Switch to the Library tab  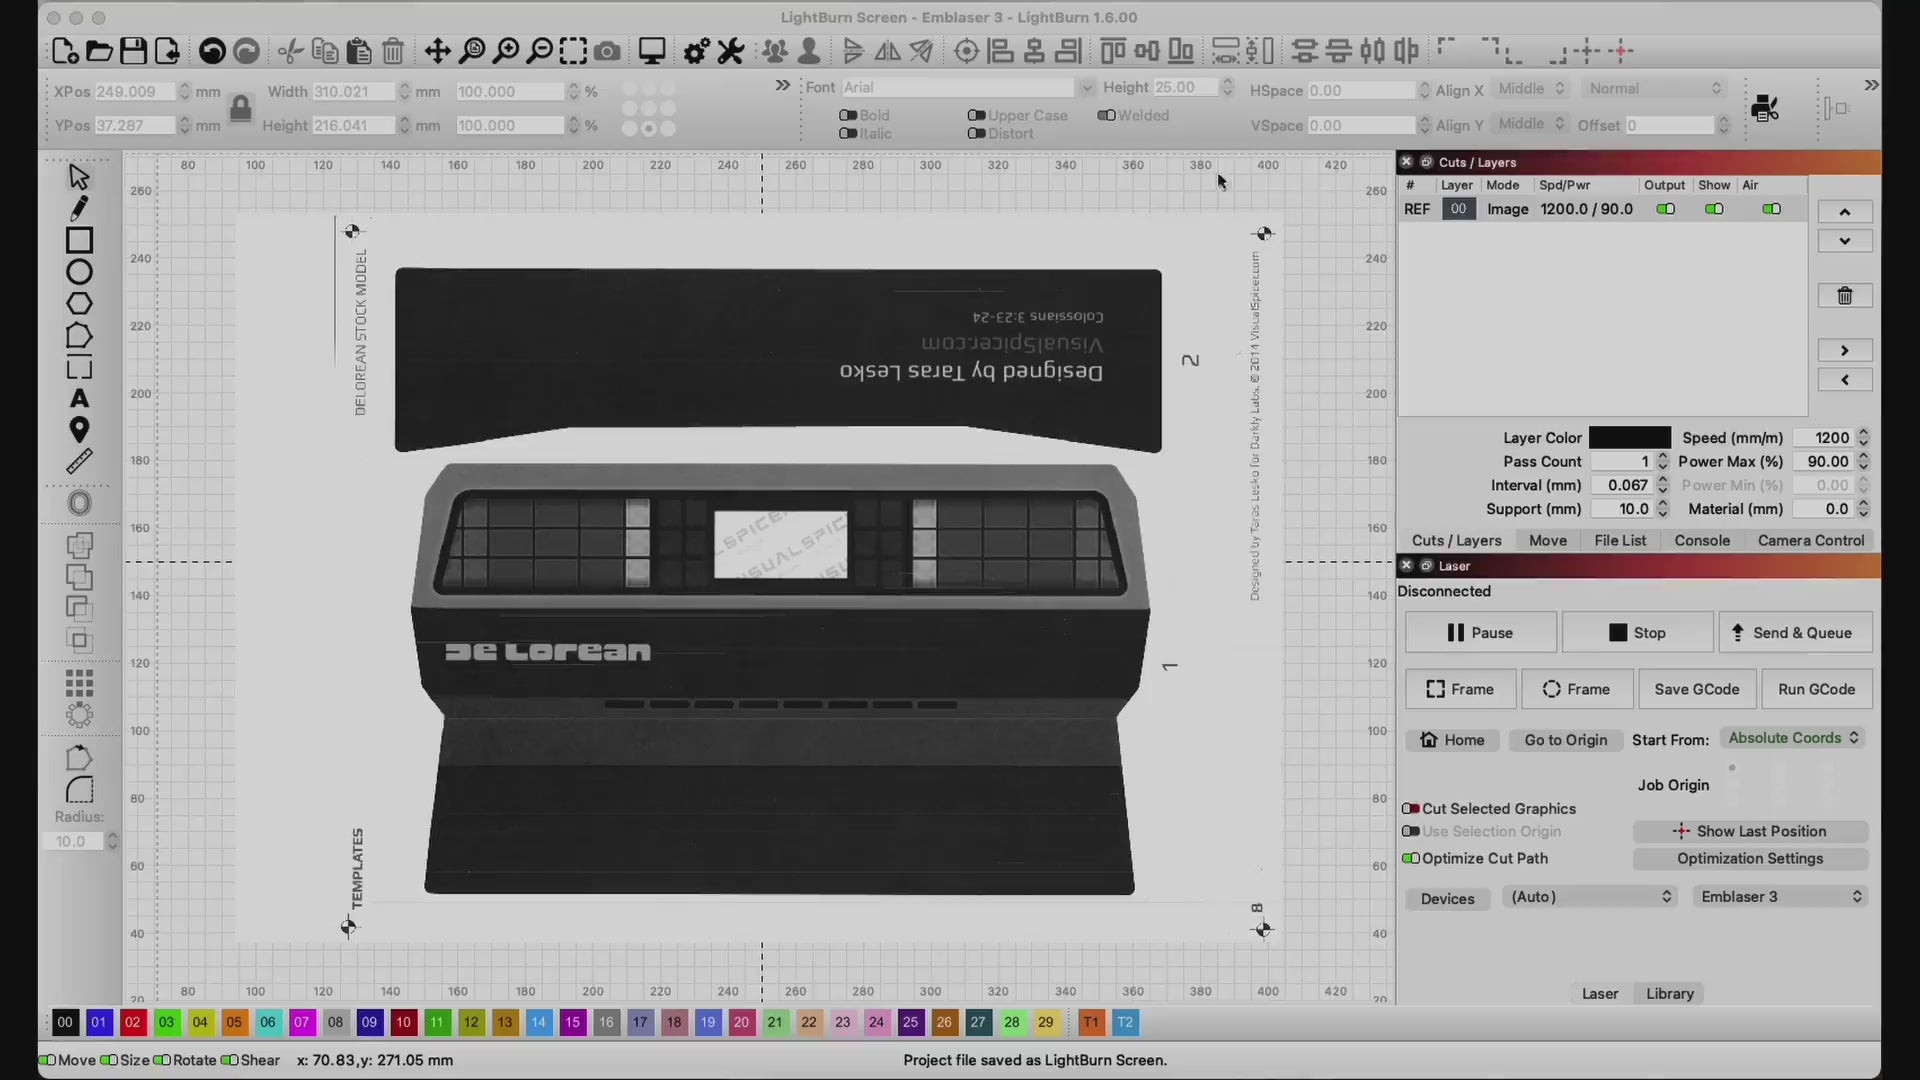(1669, 993)
